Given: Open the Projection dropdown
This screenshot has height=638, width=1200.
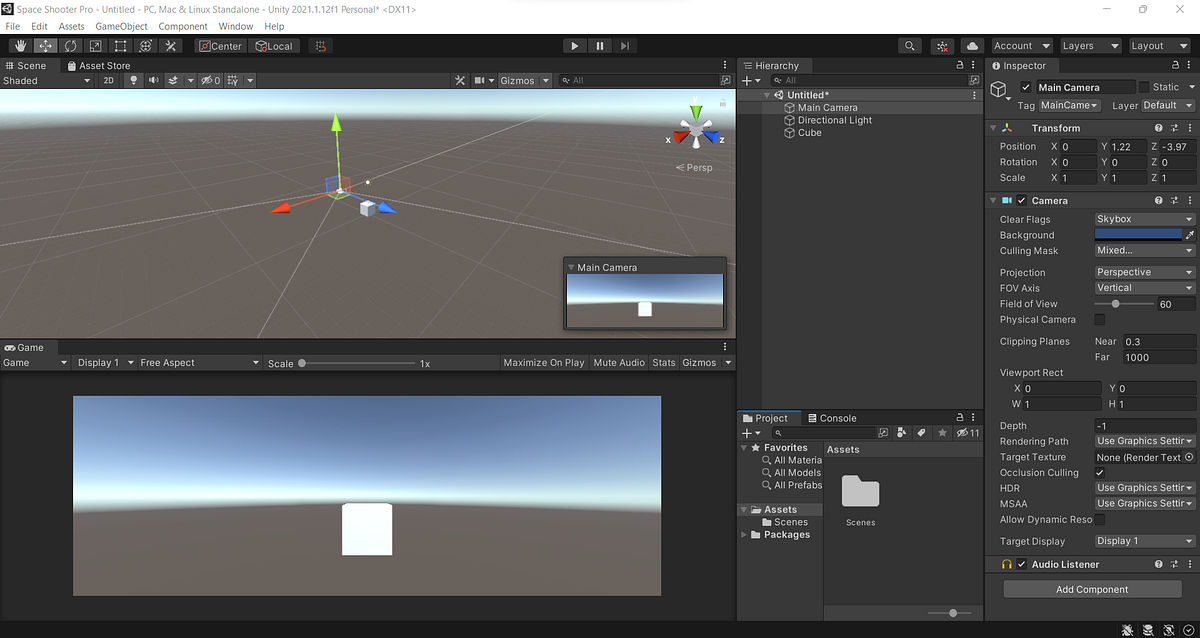Looking at the screenshot, I should [1143, 271].
